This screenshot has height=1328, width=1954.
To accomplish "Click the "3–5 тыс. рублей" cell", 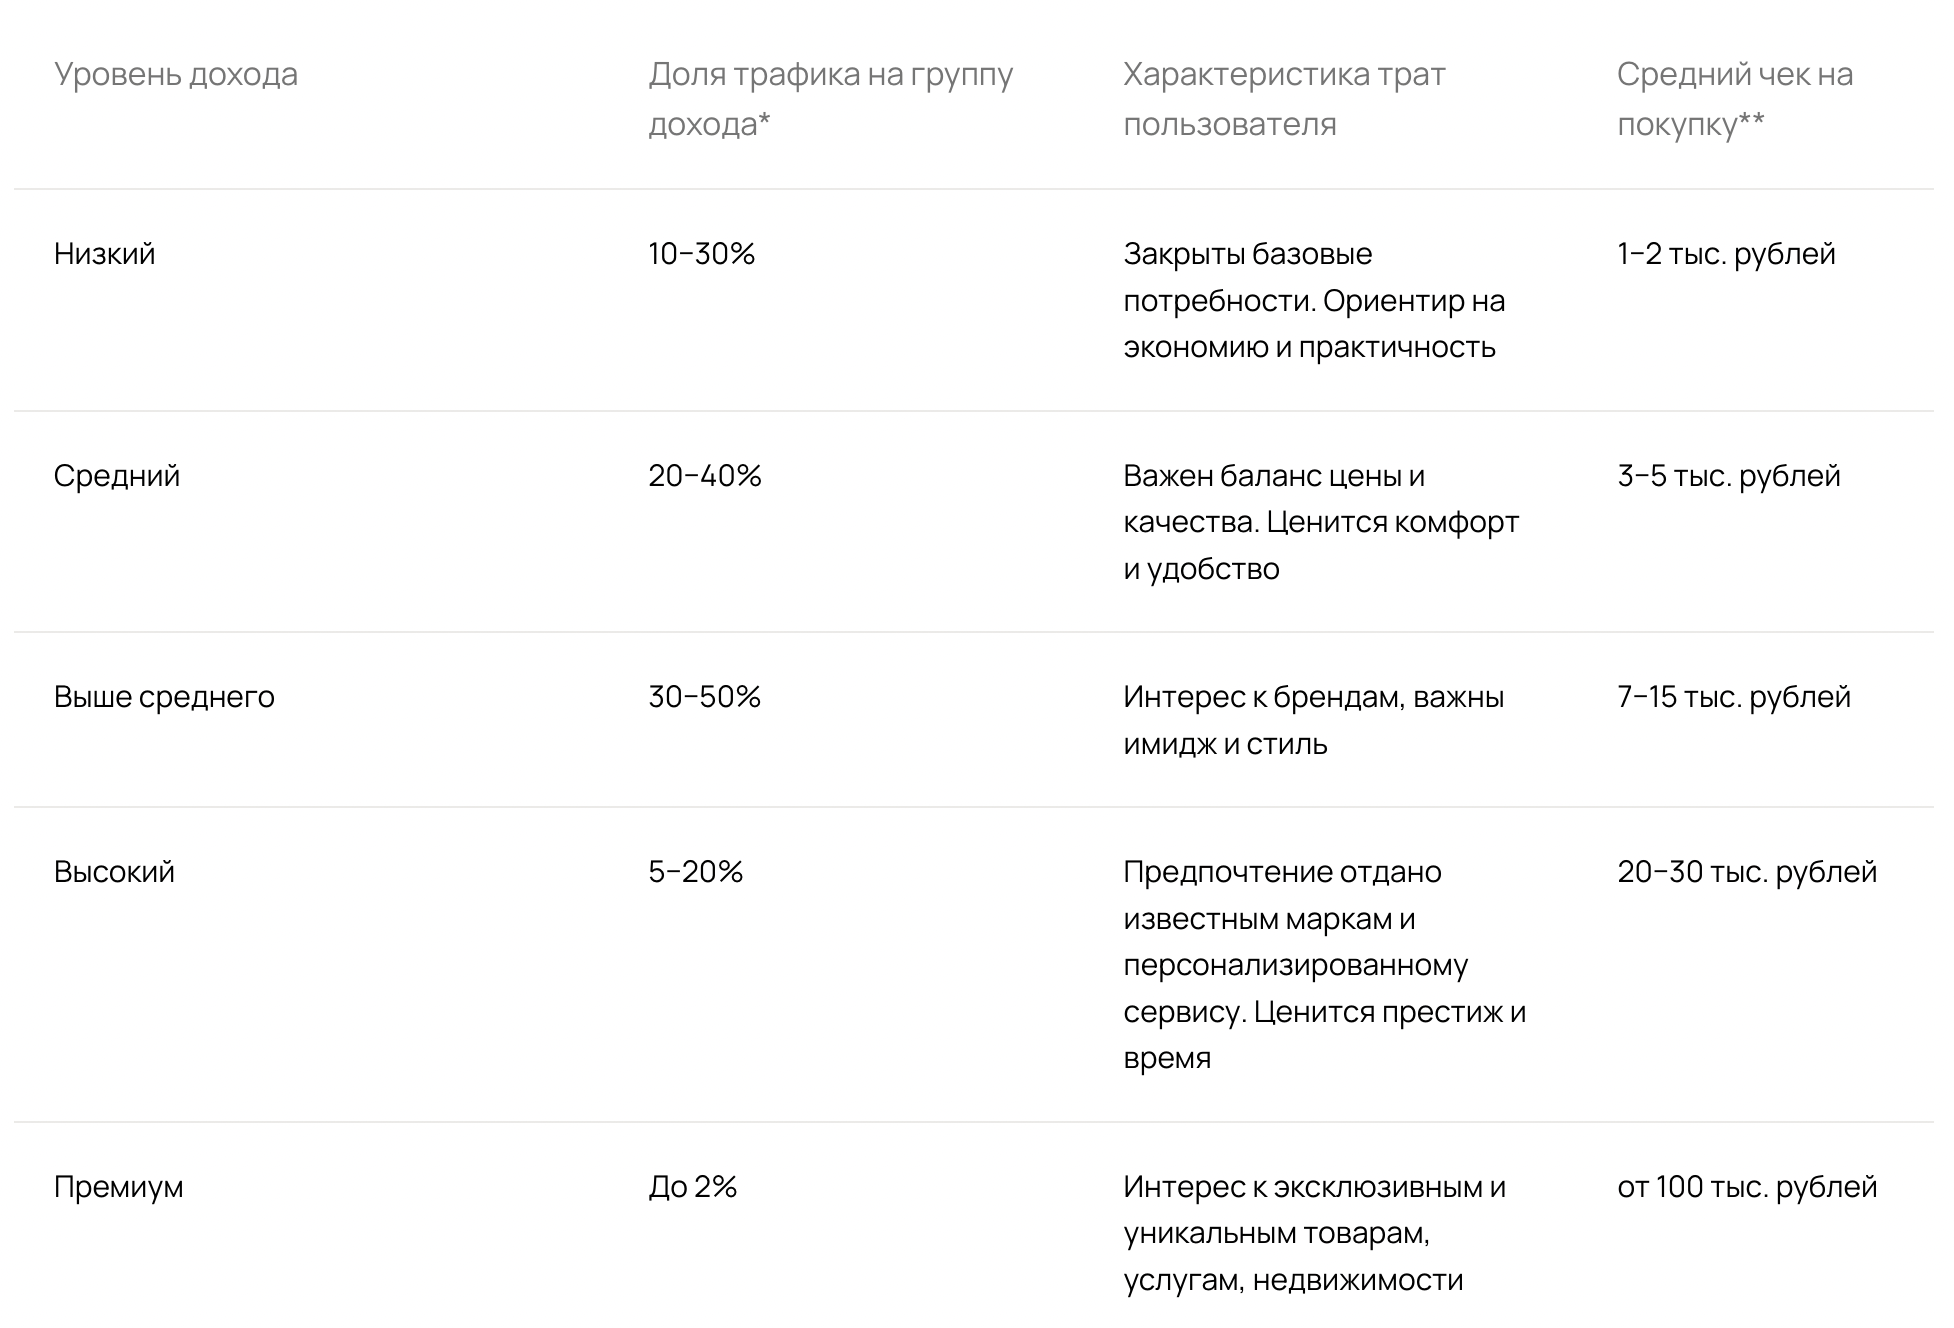I will tap(1728, 476).
